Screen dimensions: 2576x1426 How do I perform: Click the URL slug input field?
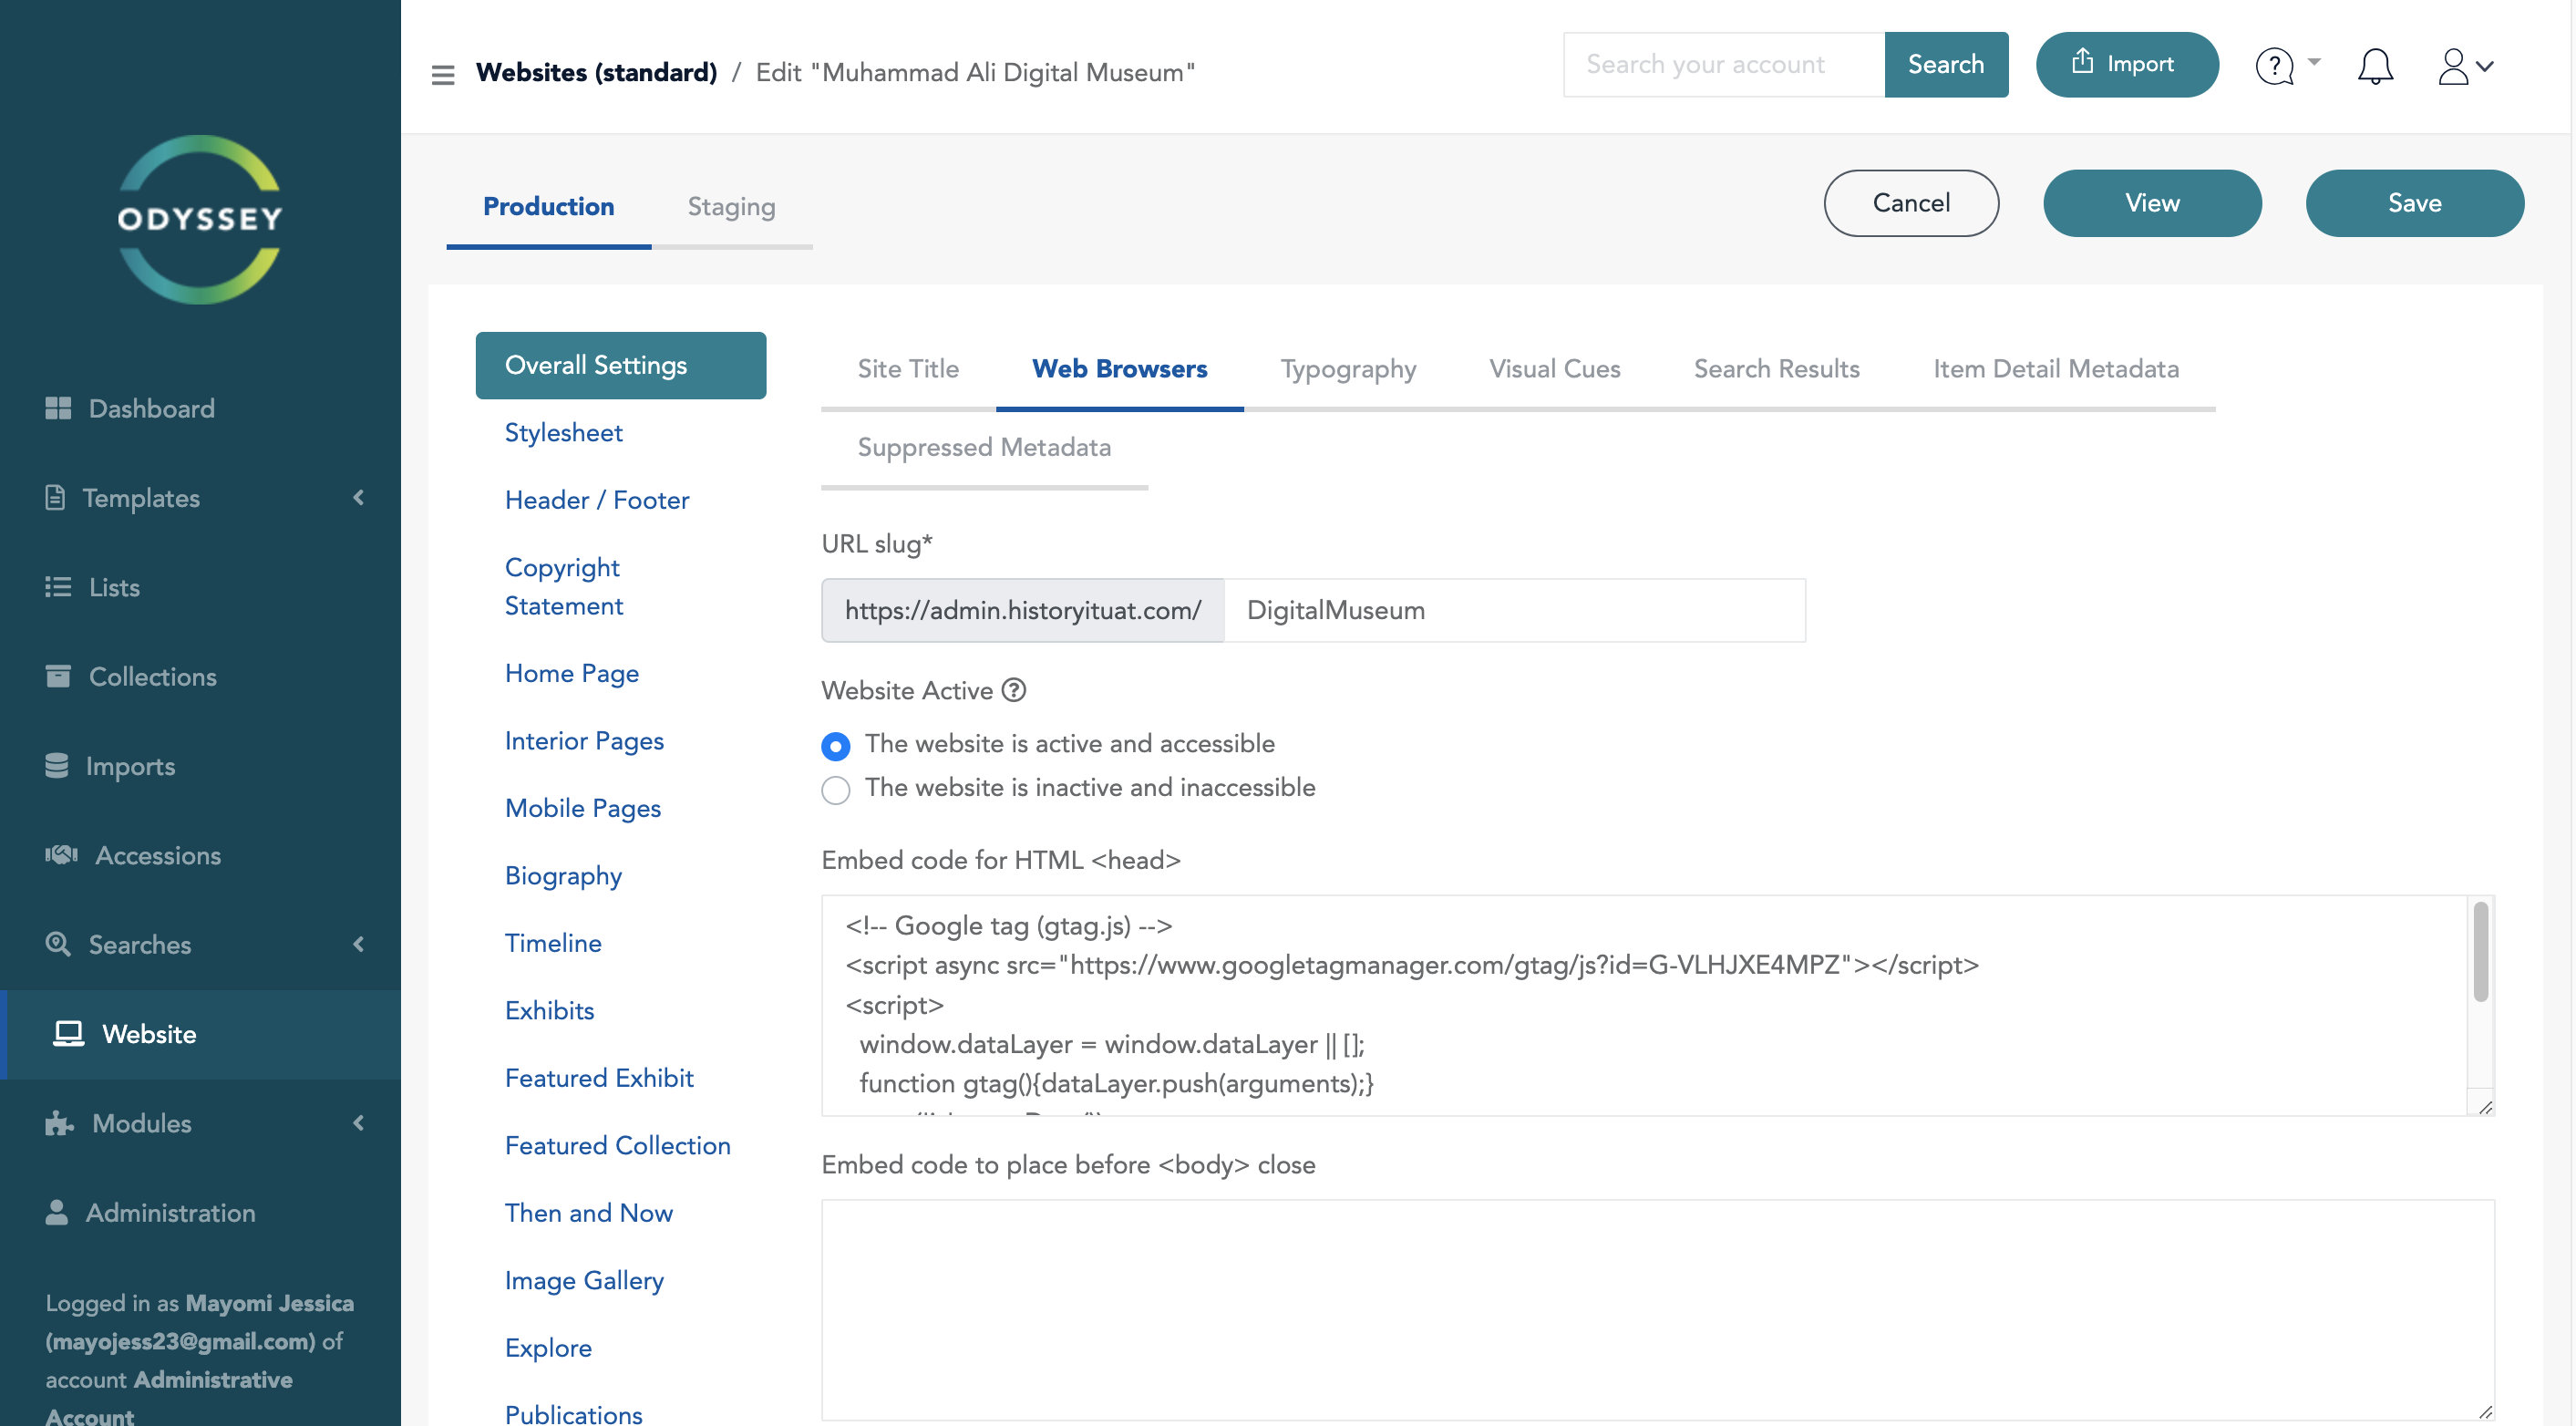(x=1513, y=610)
